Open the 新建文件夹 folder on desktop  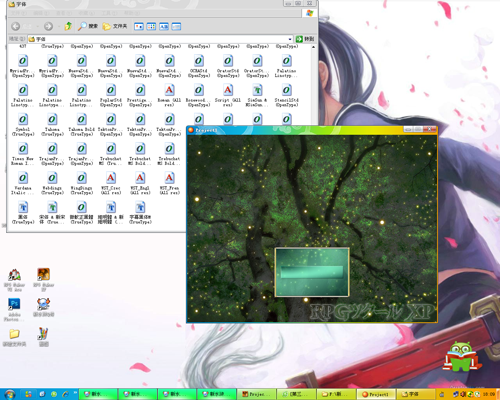click(x=14, y=337)
